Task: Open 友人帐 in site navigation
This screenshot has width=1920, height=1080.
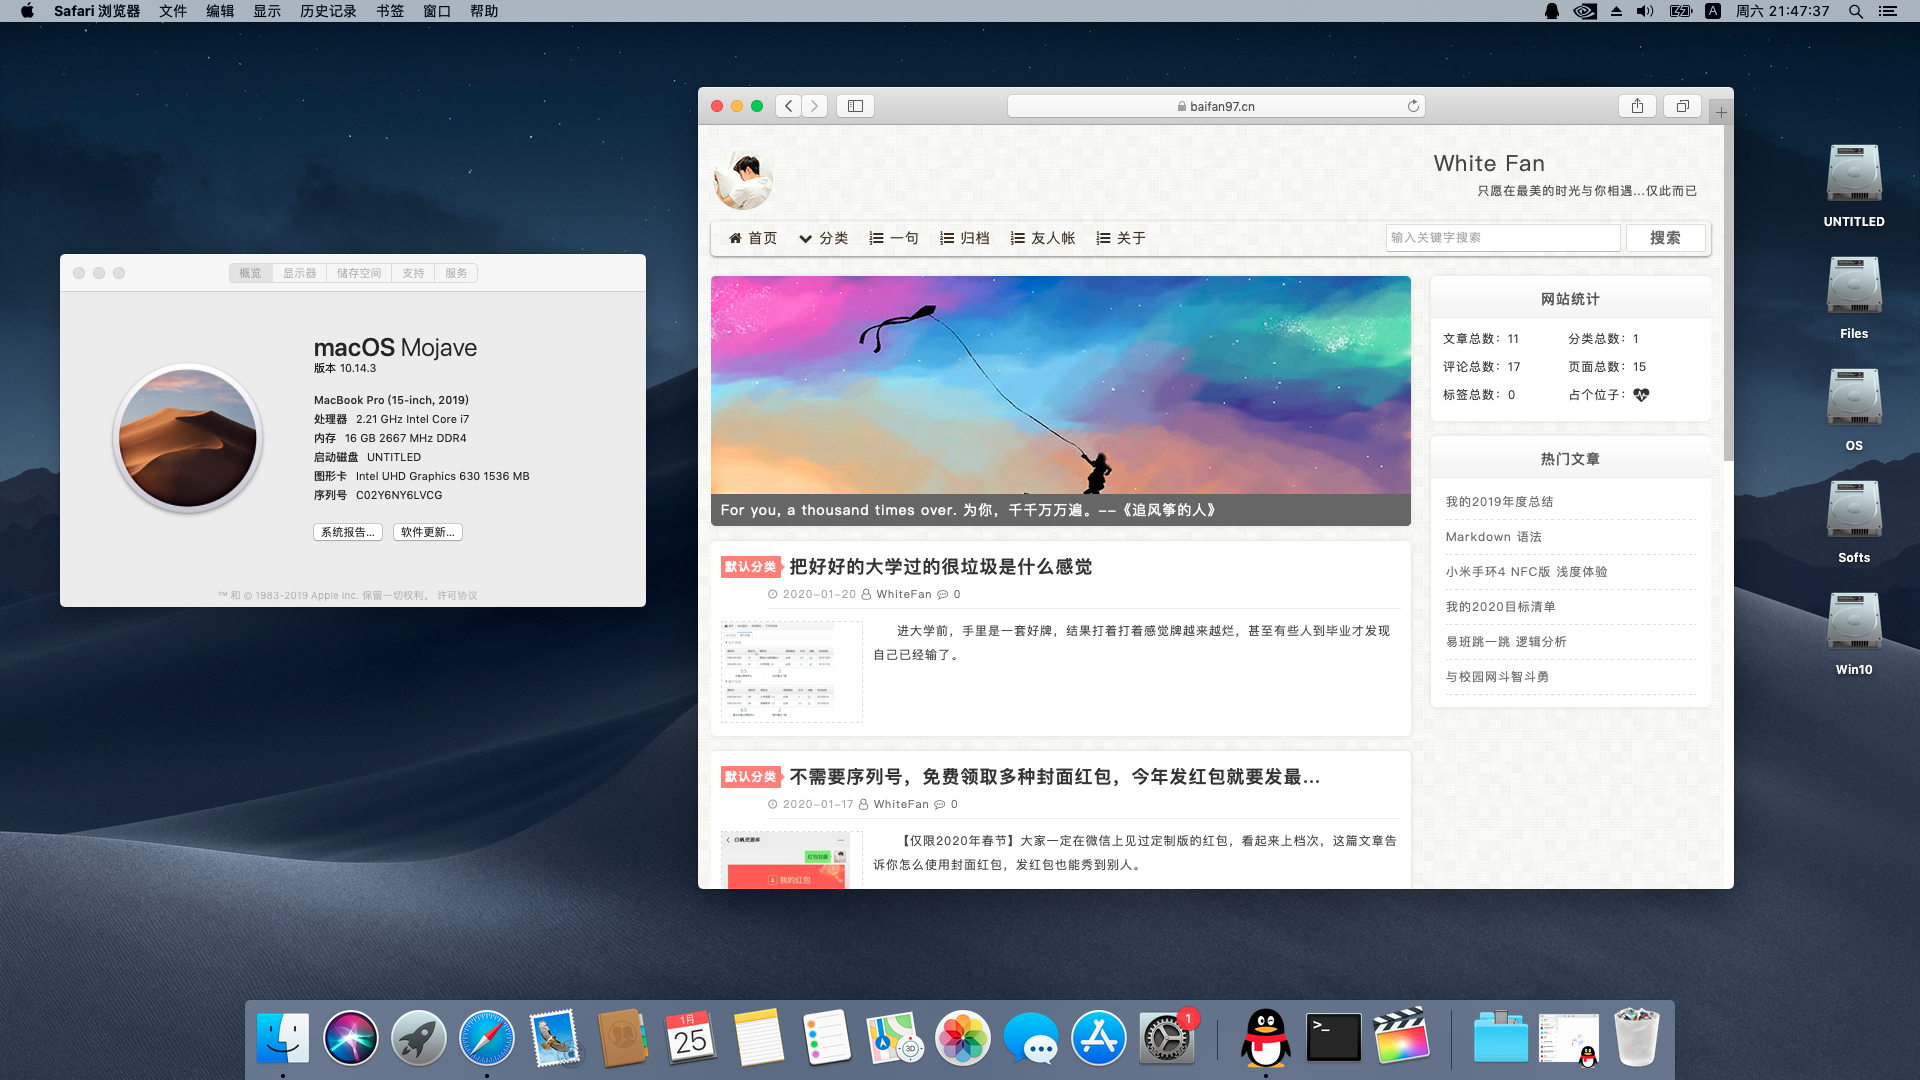Action: point(1042,238)
